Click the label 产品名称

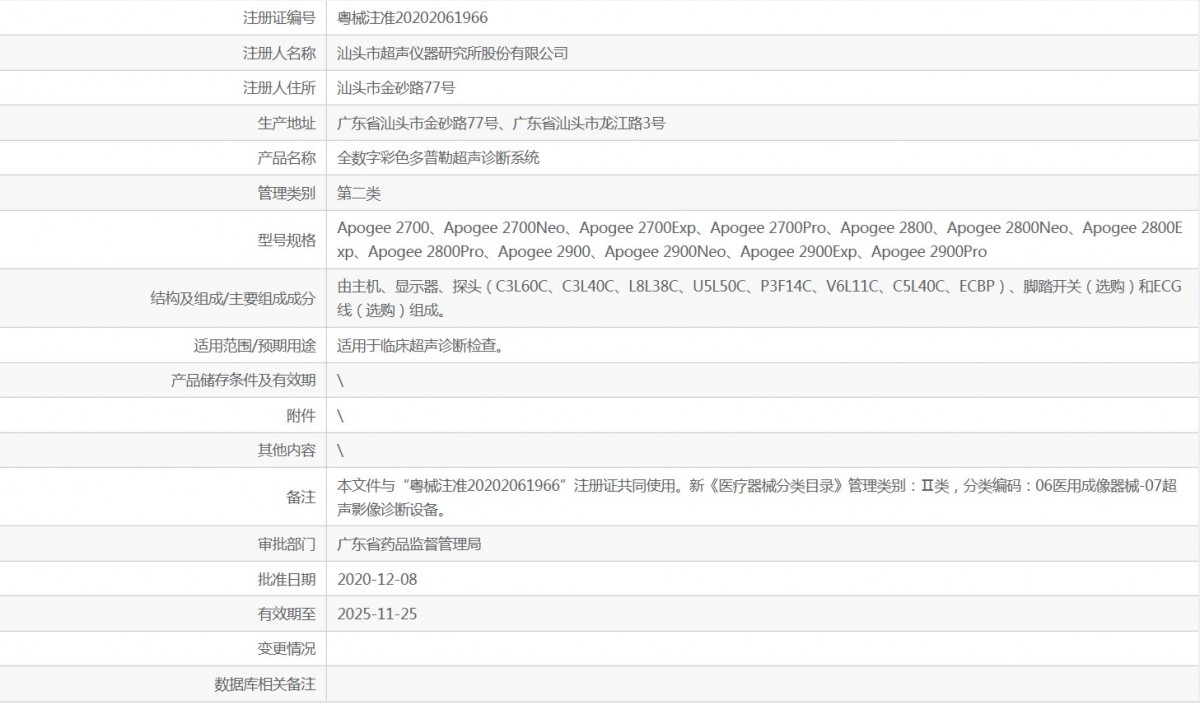coord(287,158)
